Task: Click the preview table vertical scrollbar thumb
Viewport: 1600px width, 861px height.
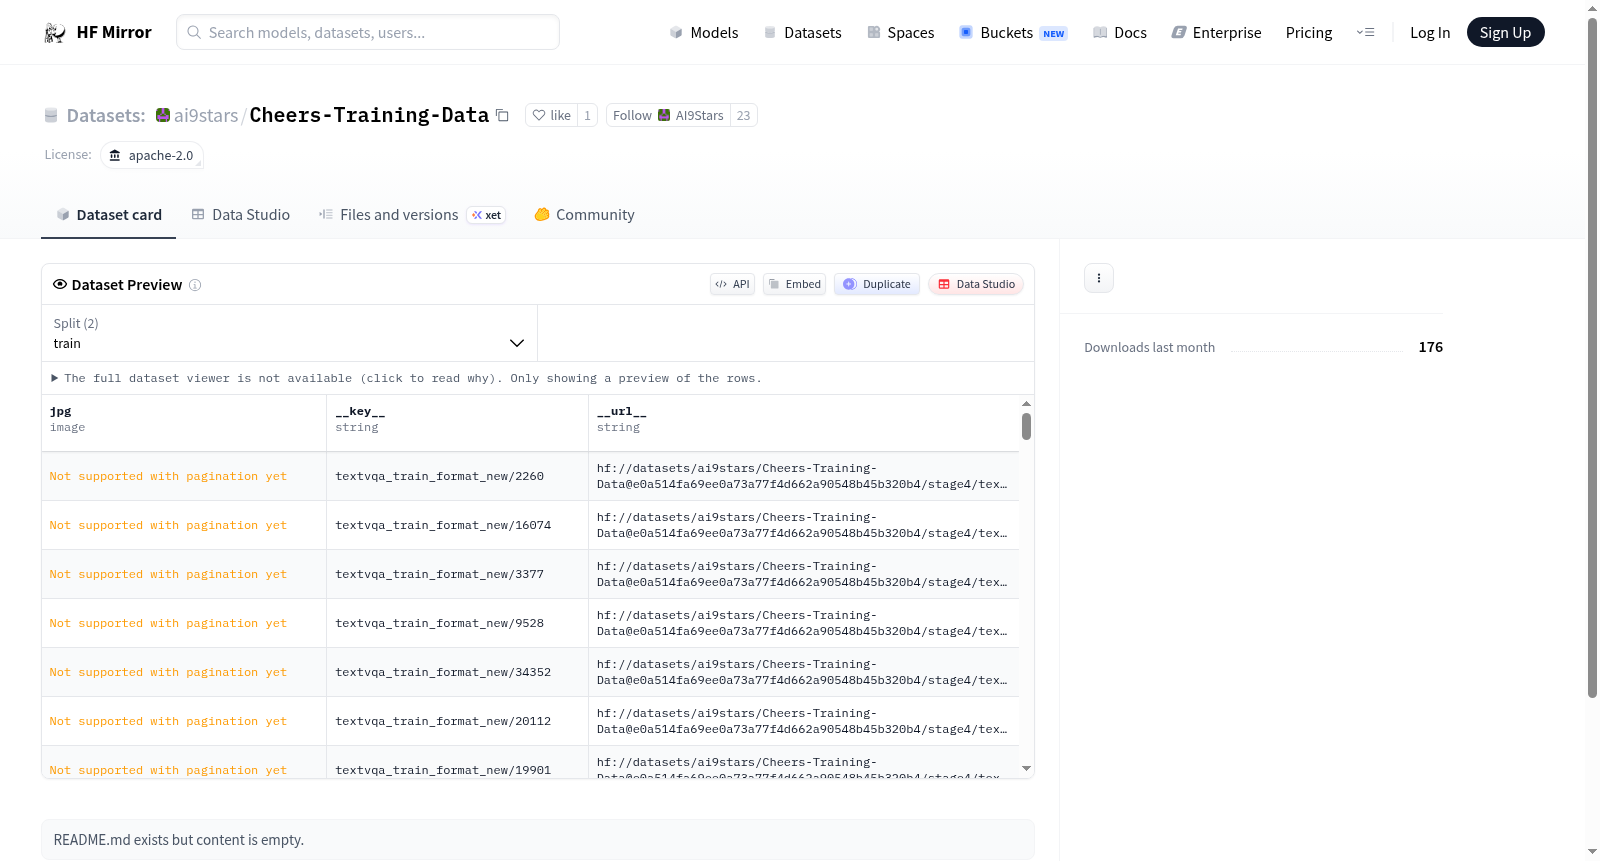Action: point(1026,427)
